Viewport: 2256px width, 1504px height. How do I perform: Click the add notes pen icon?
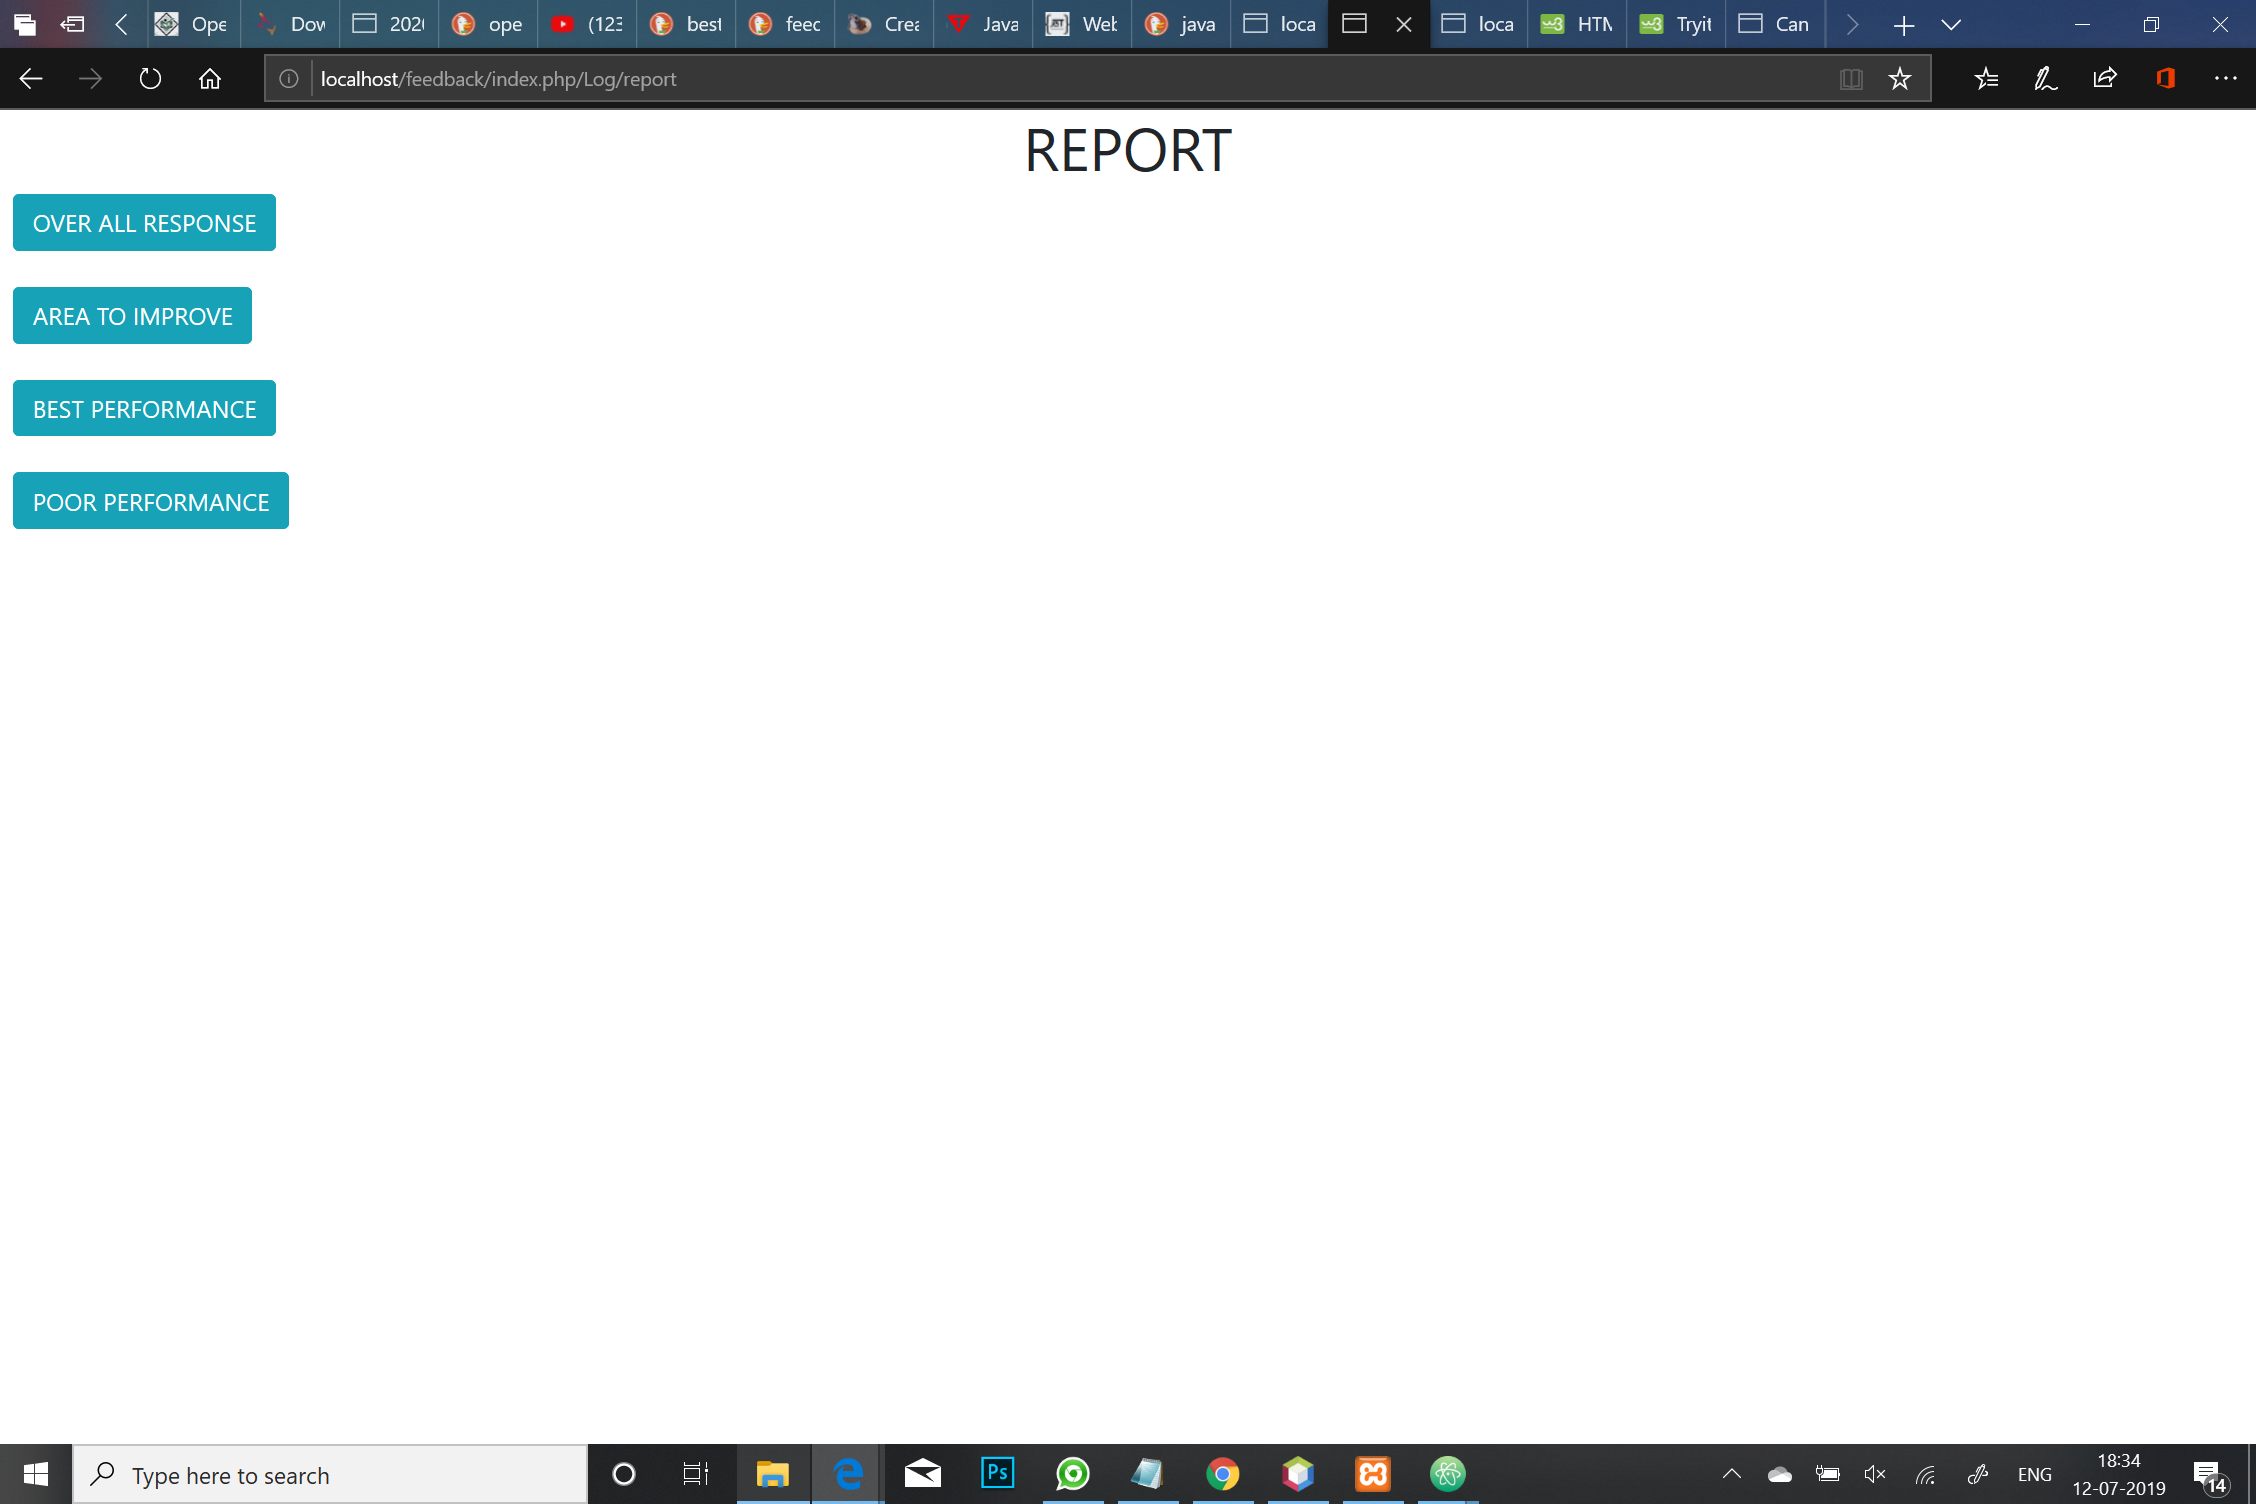(x=2046, y=78)
